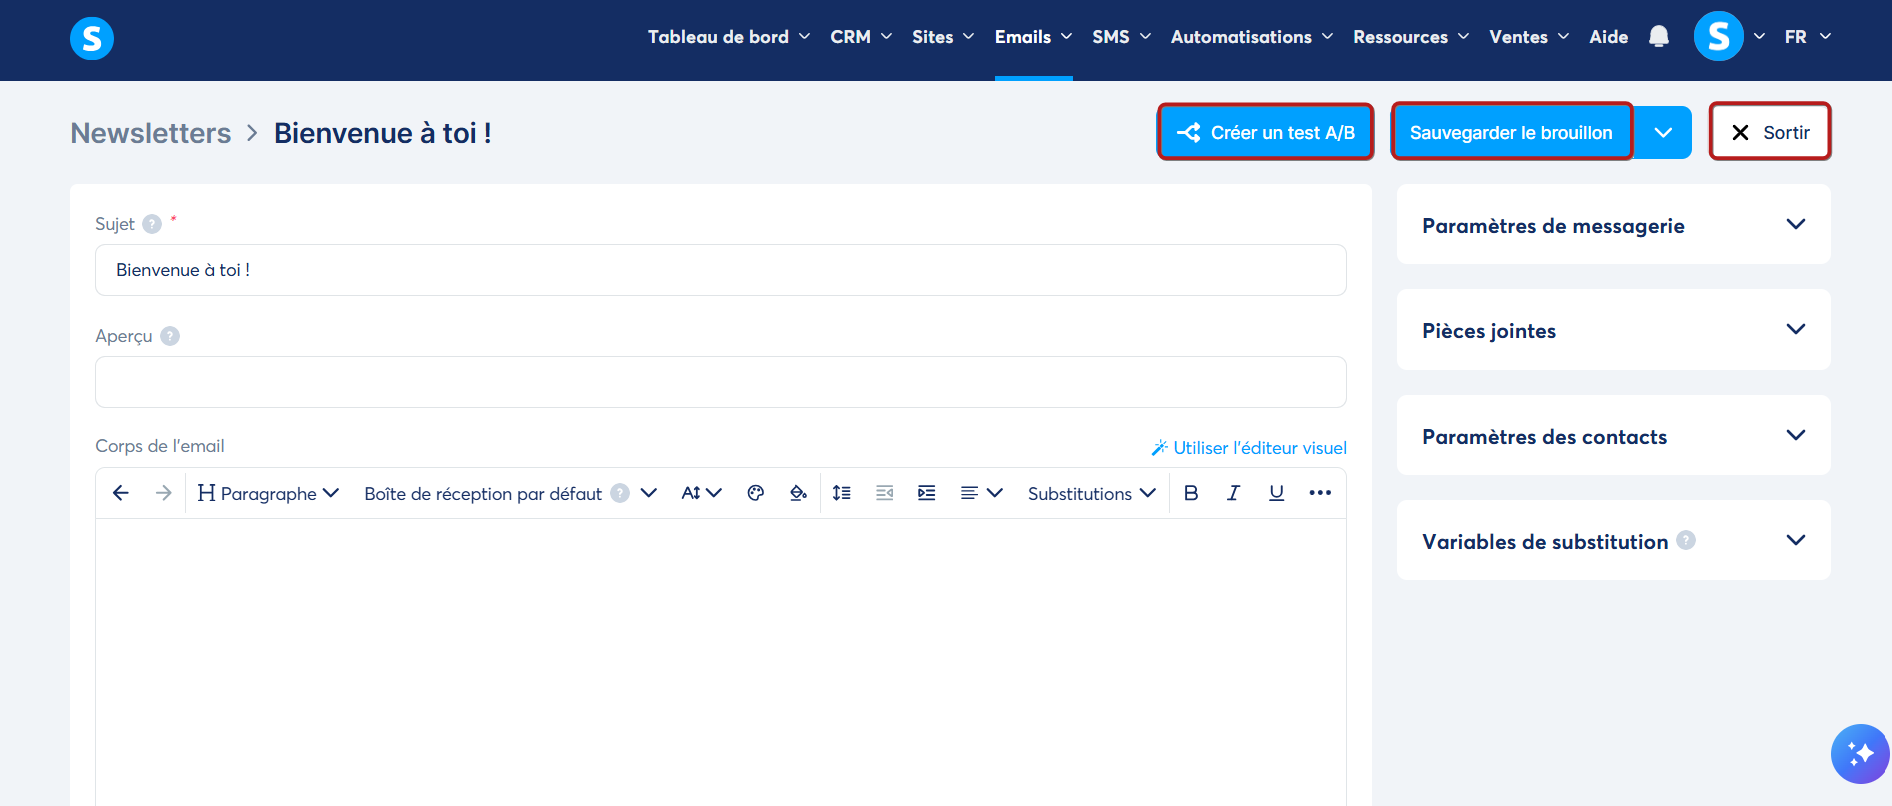The image size is (1892, 806).
Task: Click Sauvegarder le brouillon button
Action: click(1511, 132)
